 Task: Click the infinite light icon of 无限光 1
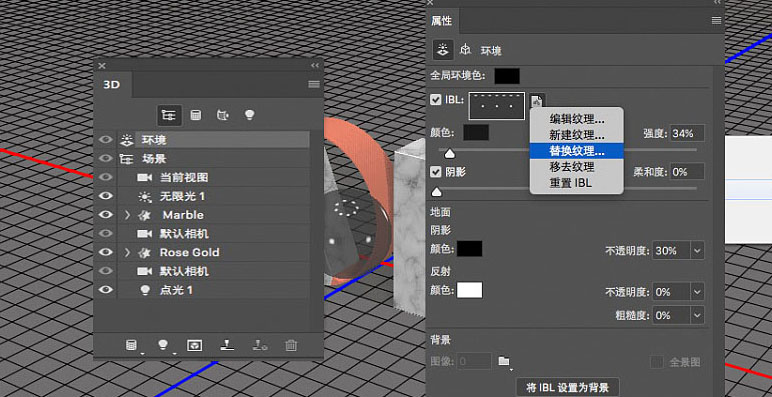pyautogui.click(x=145, y=197)
